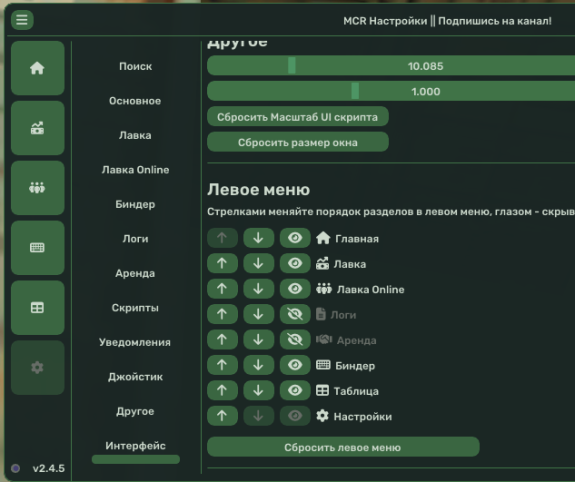The image size is (575, 482).
Task: Click the 10.085 slider bar
Action: [x=391, y=66]
